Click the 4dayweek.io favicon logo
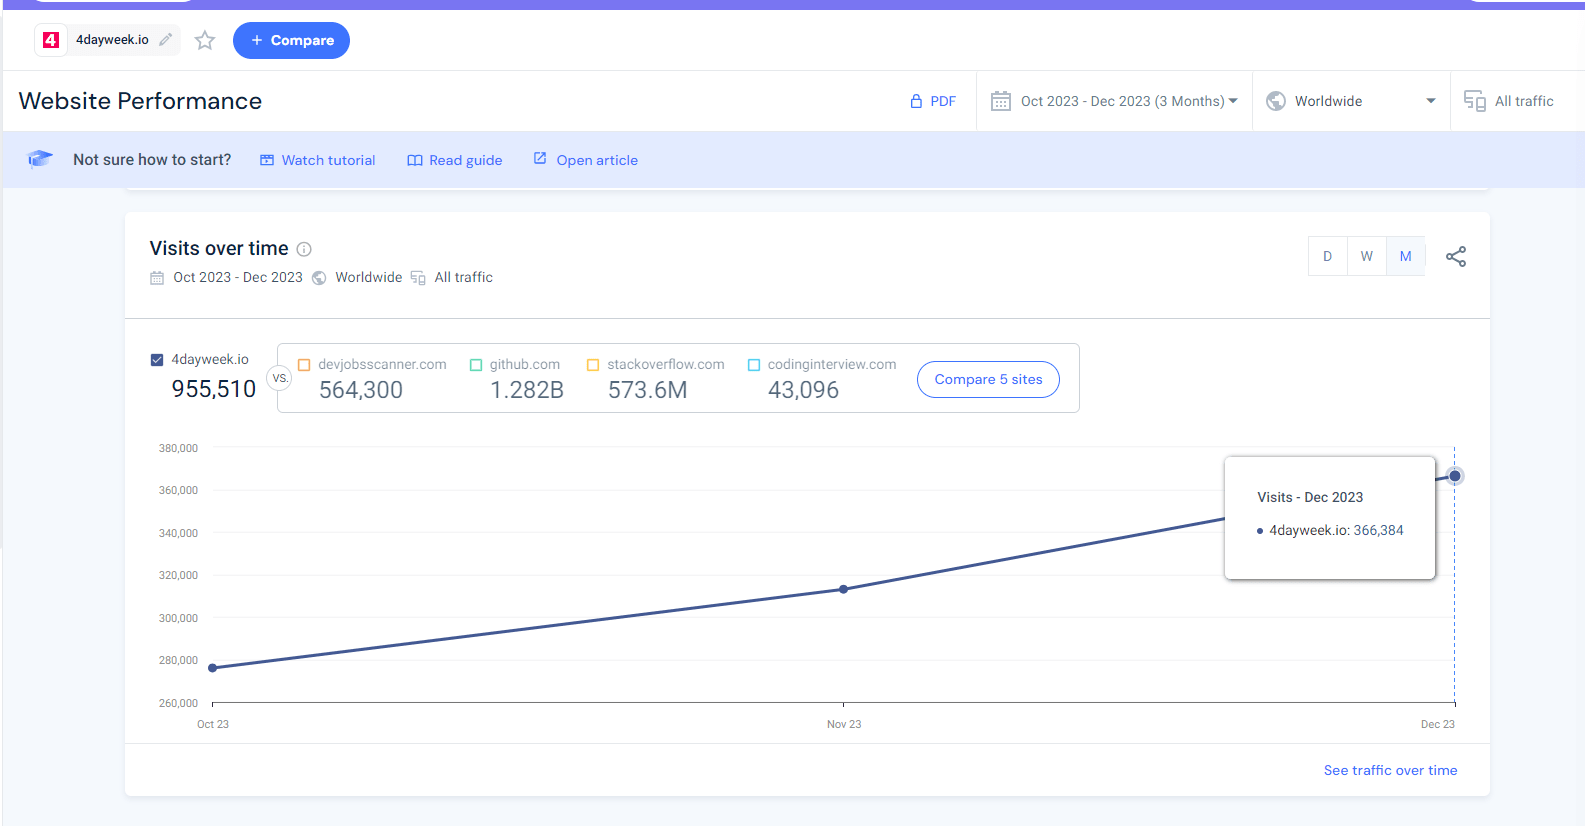1585x826 pixels. [51, 40]
